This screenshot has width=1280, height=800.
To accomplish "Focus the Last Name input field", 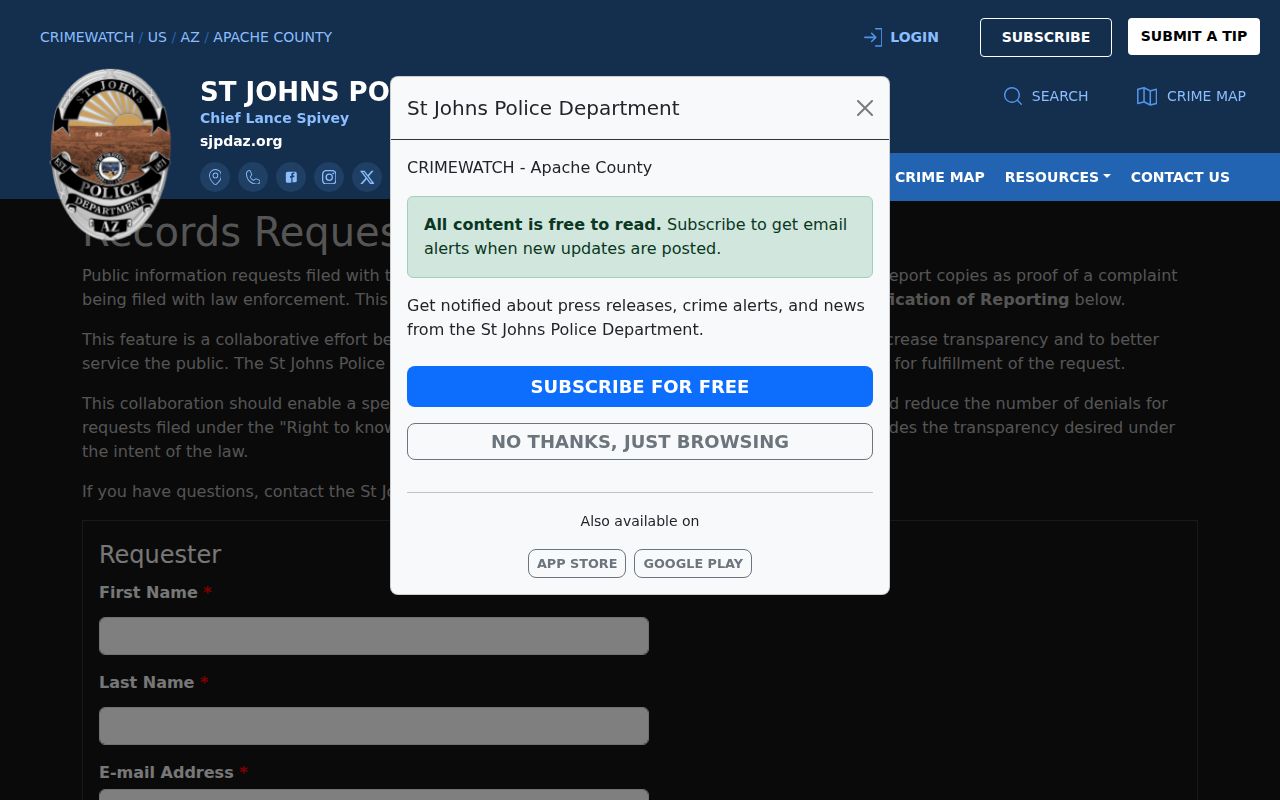I will tap(374, 726).
